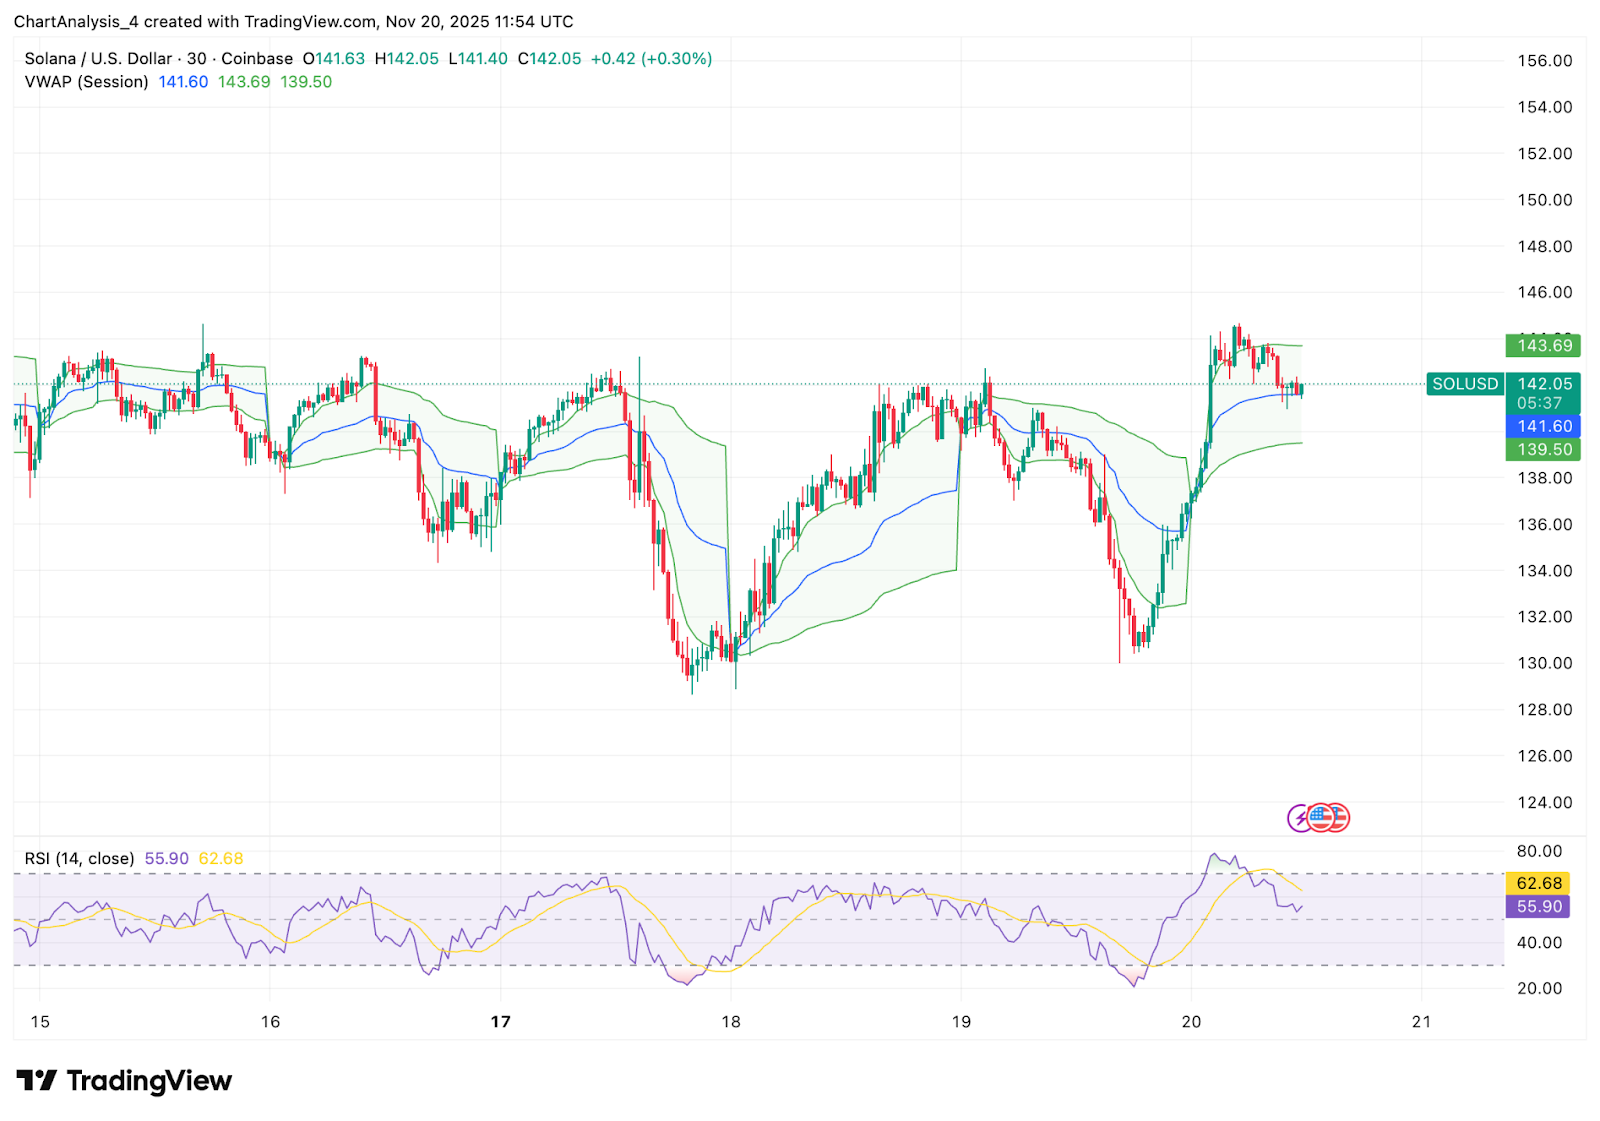The height and width of the screenshot is (1121, 1600).
Task: Click the 80.00 RSI scale label
Action: click(1539, 851)
